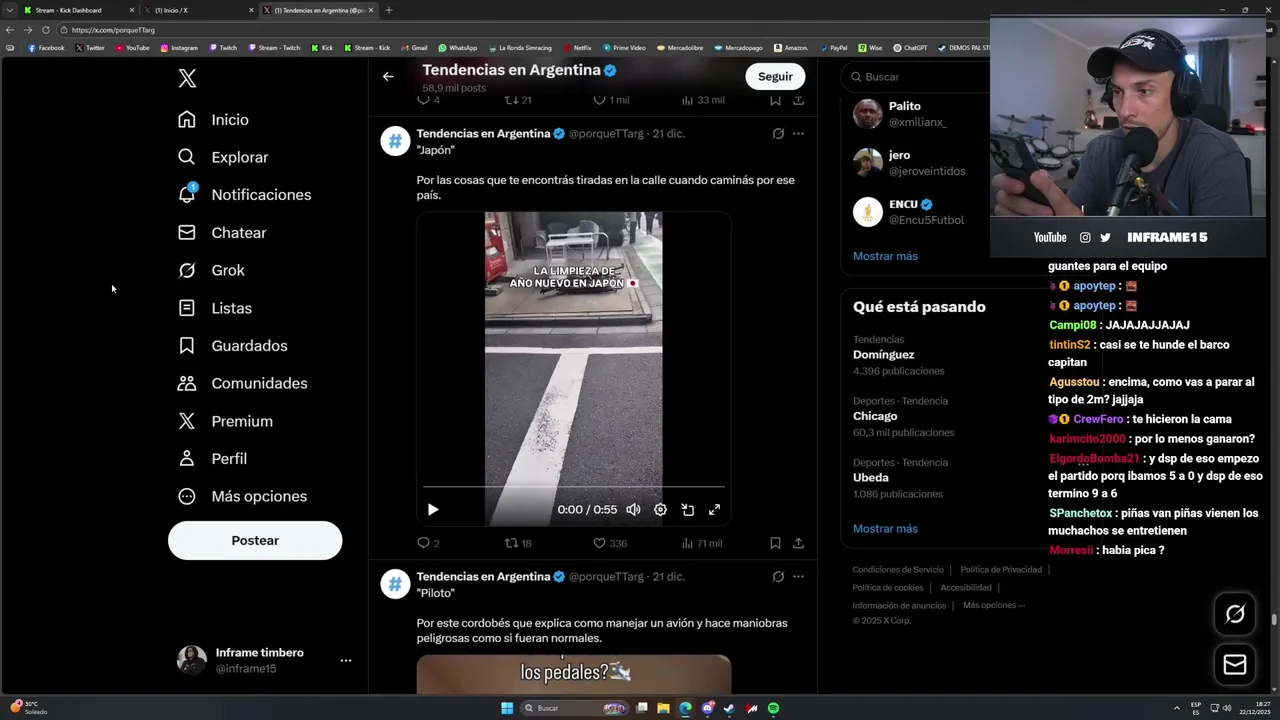Open the Netflix bookmark
Screen dimensions: 1280x720
(577, 47)
